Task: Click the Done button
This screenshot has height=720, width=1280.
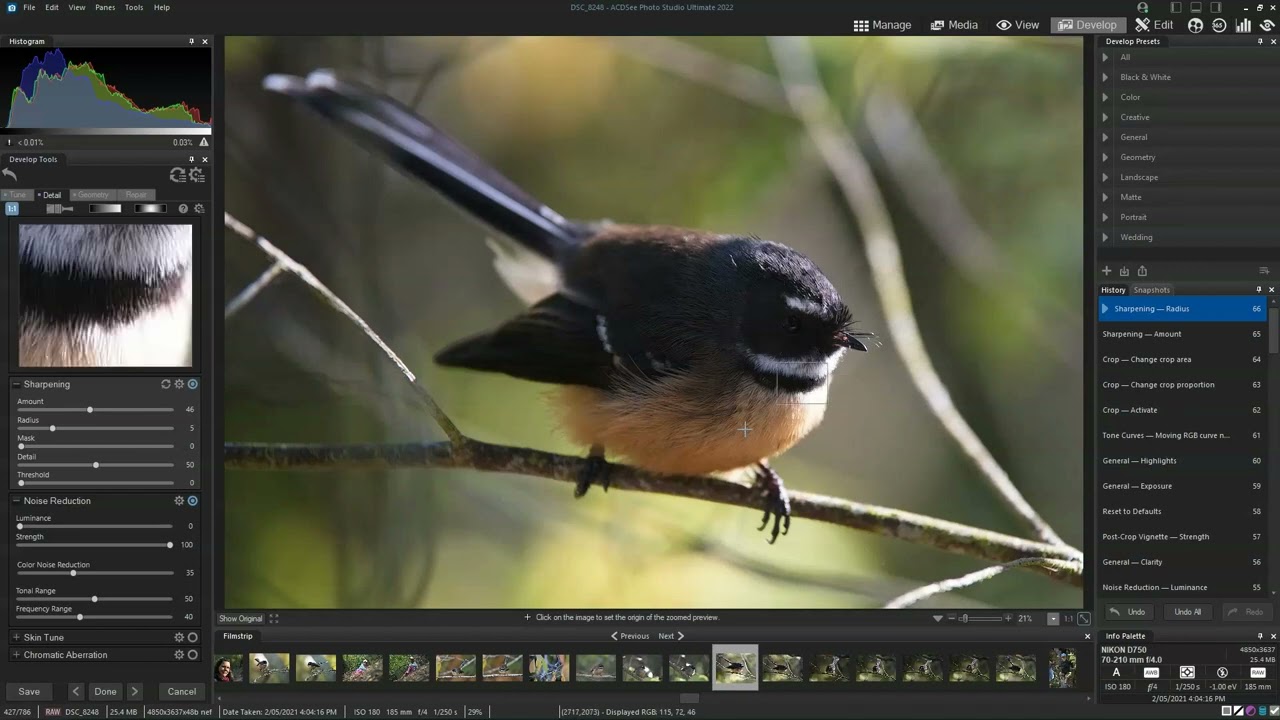Action: click(105, 691)
